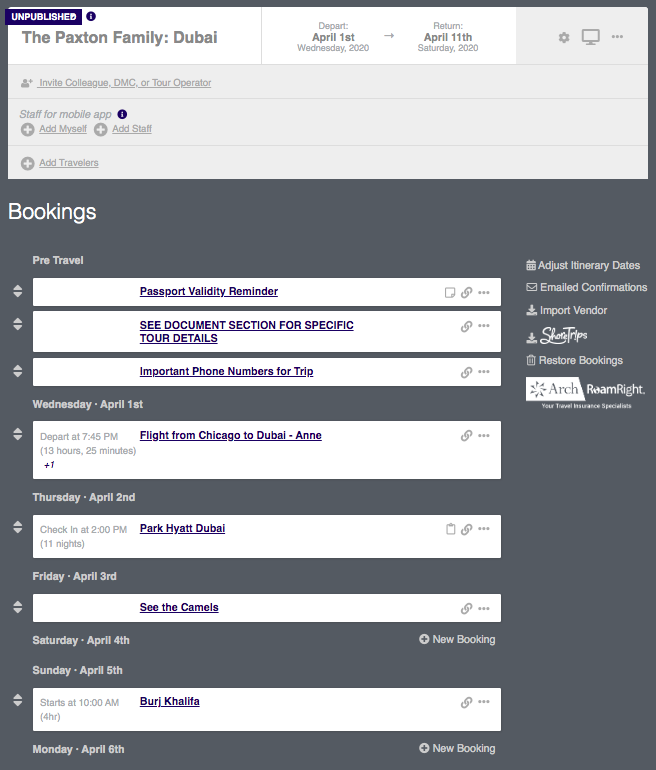Viewport: 656px width, 770px height.
Task: Click the Check In at 2:00 PM text
Action: [x=83, y=529]
